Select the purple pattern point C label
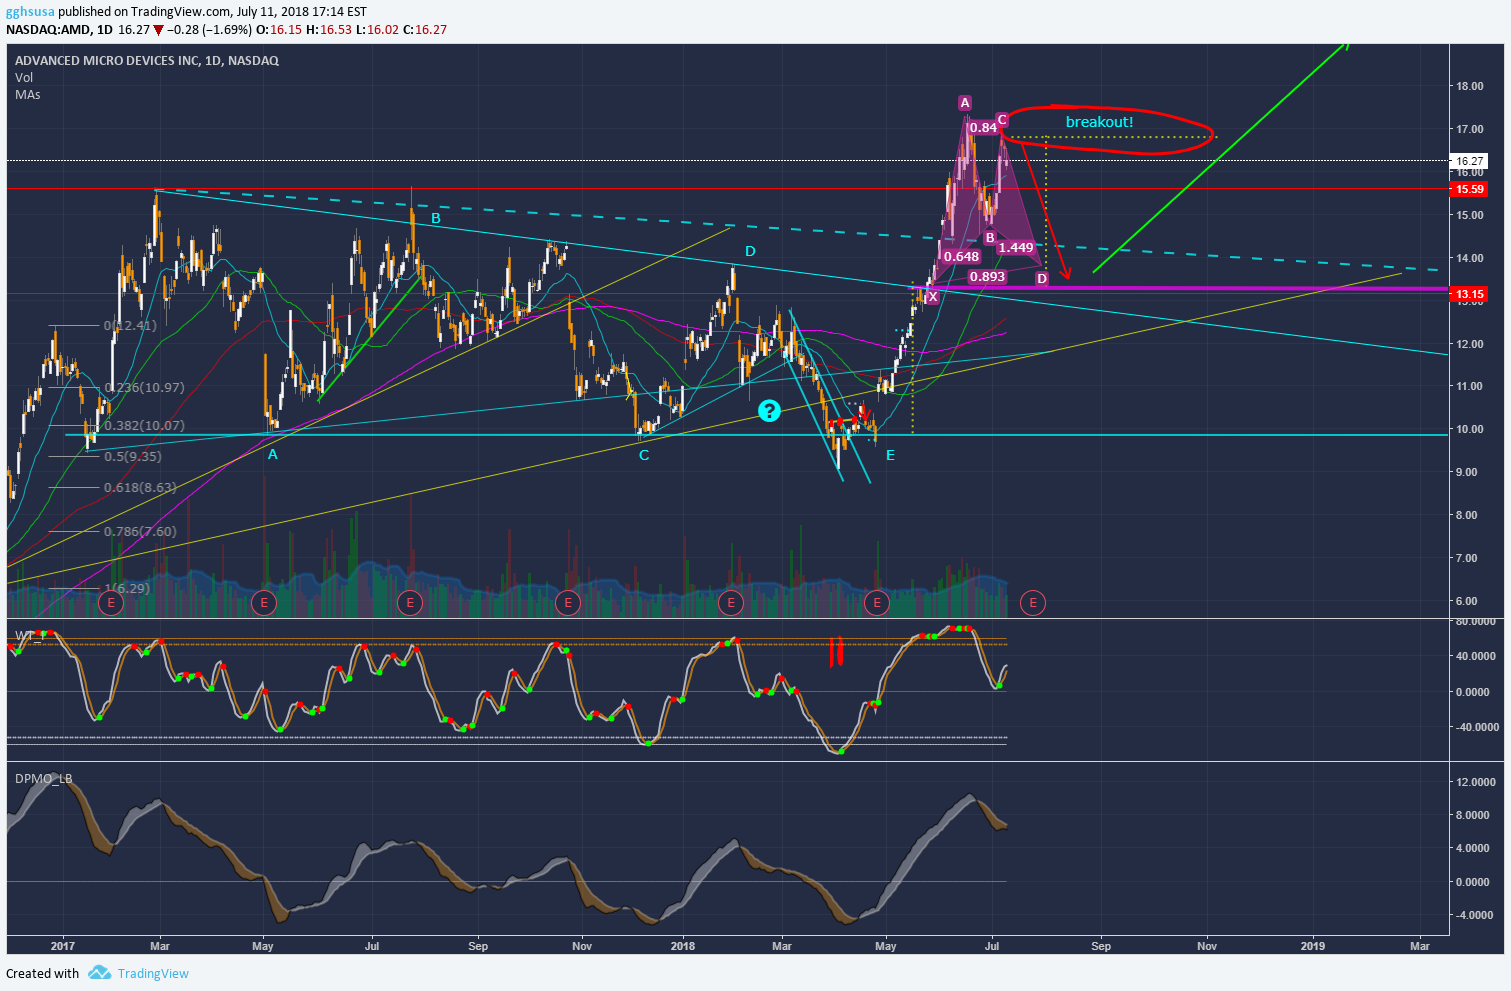This screenshot has width=1511, height=991. pos(1002,120)
